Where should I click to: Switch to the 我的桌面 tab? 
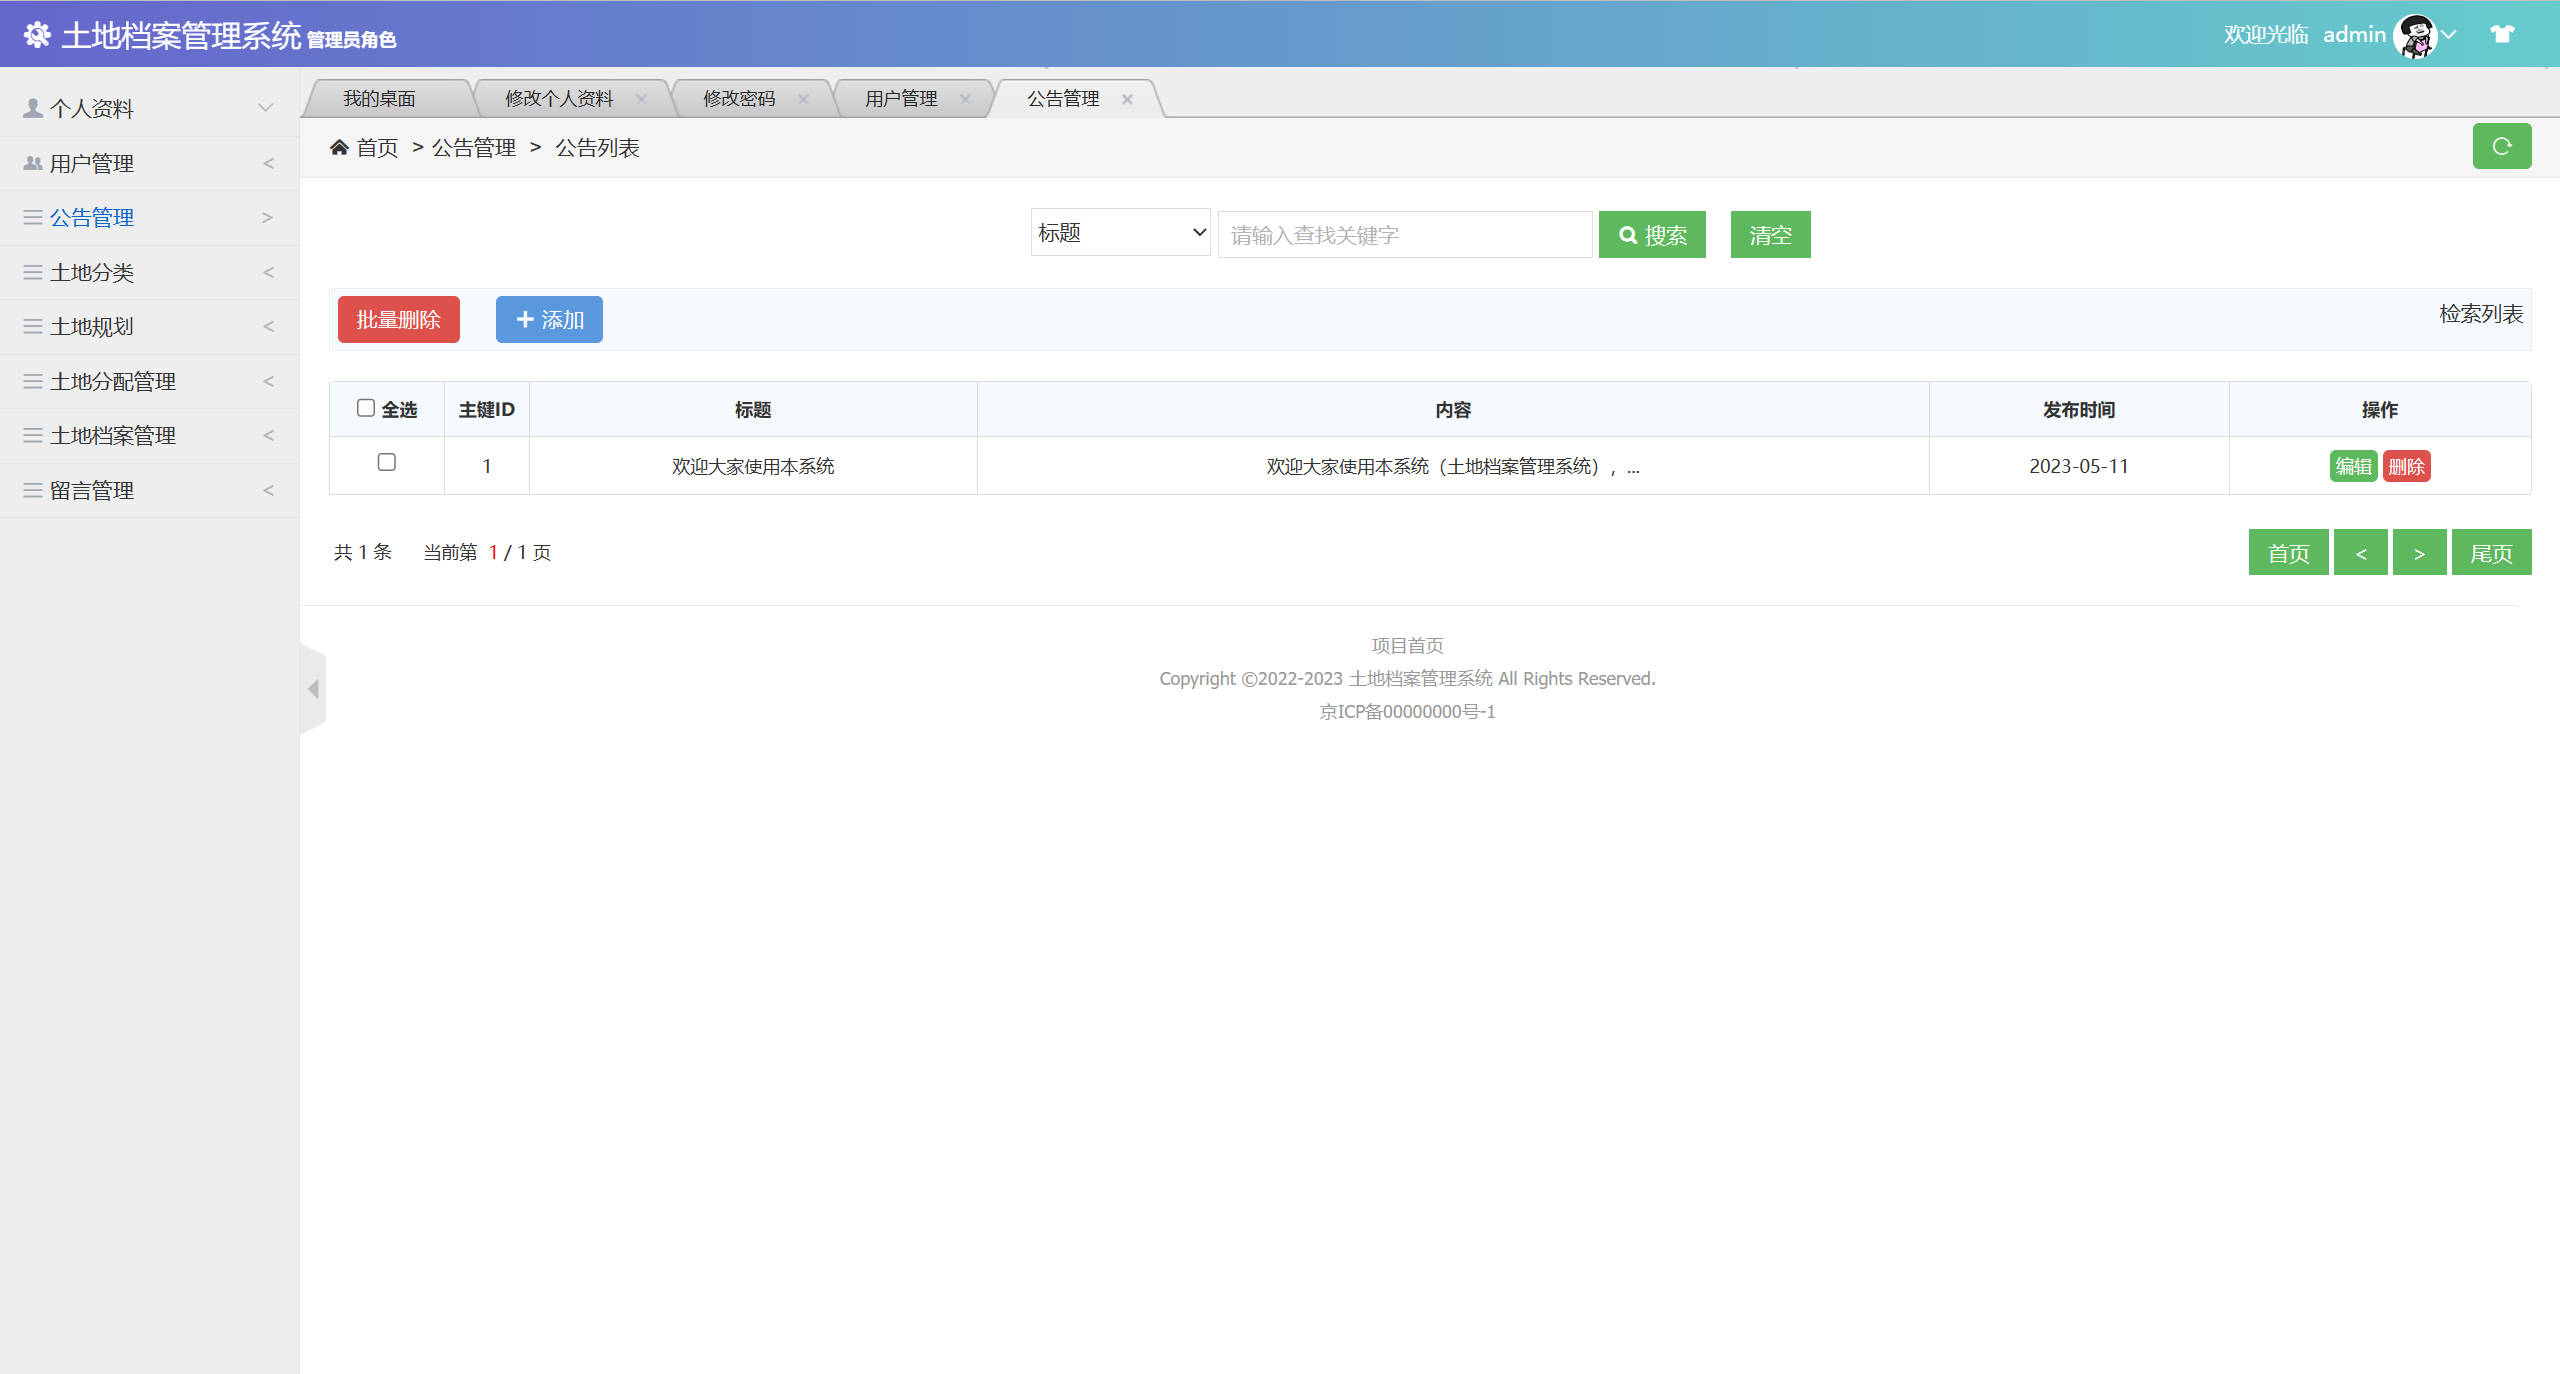coord(380,97)
